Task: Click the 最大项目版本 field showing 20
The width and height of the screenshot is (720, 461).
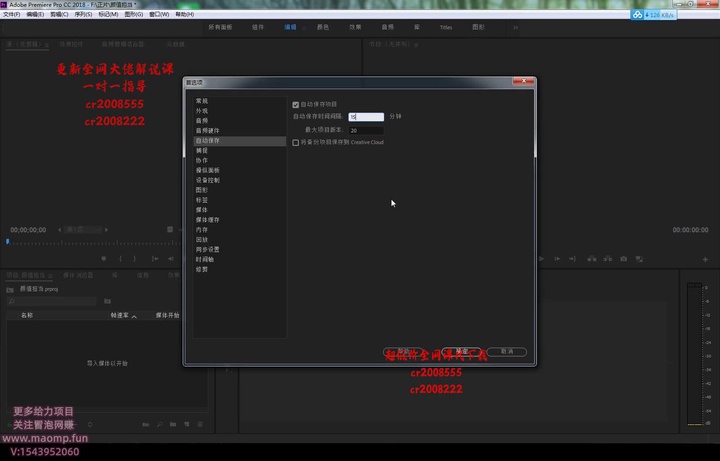Action: (x=366, y=130)
